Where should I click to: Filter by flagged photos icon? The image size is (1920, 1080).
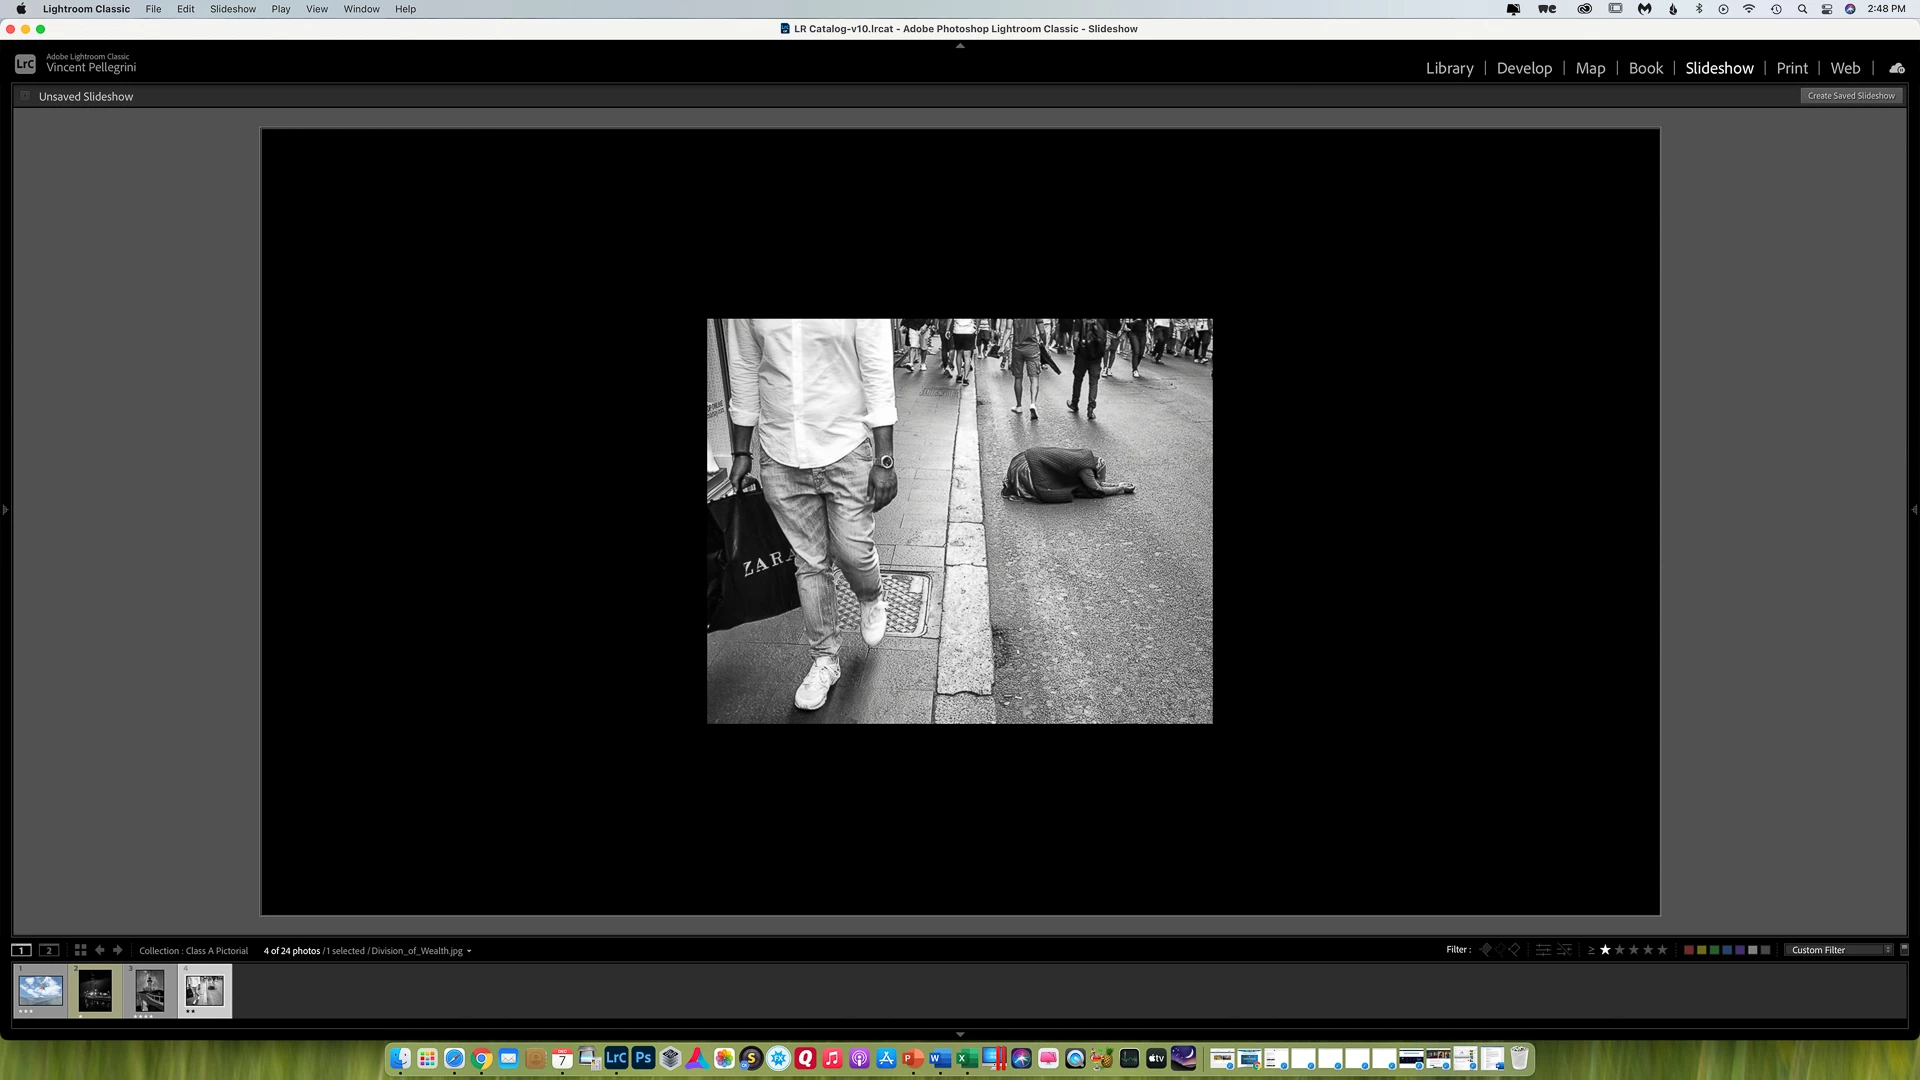pyautogui.click(x=1485, y=950)
